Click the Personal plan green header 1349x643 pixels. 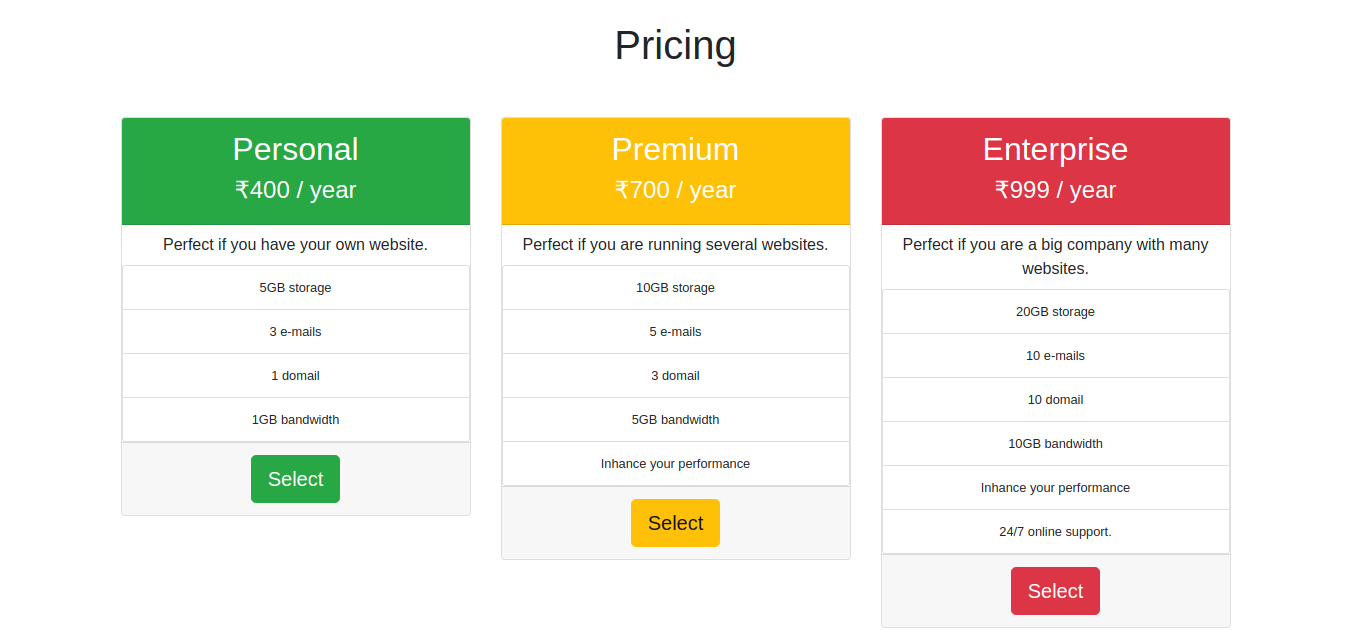[x=295, y=149]
